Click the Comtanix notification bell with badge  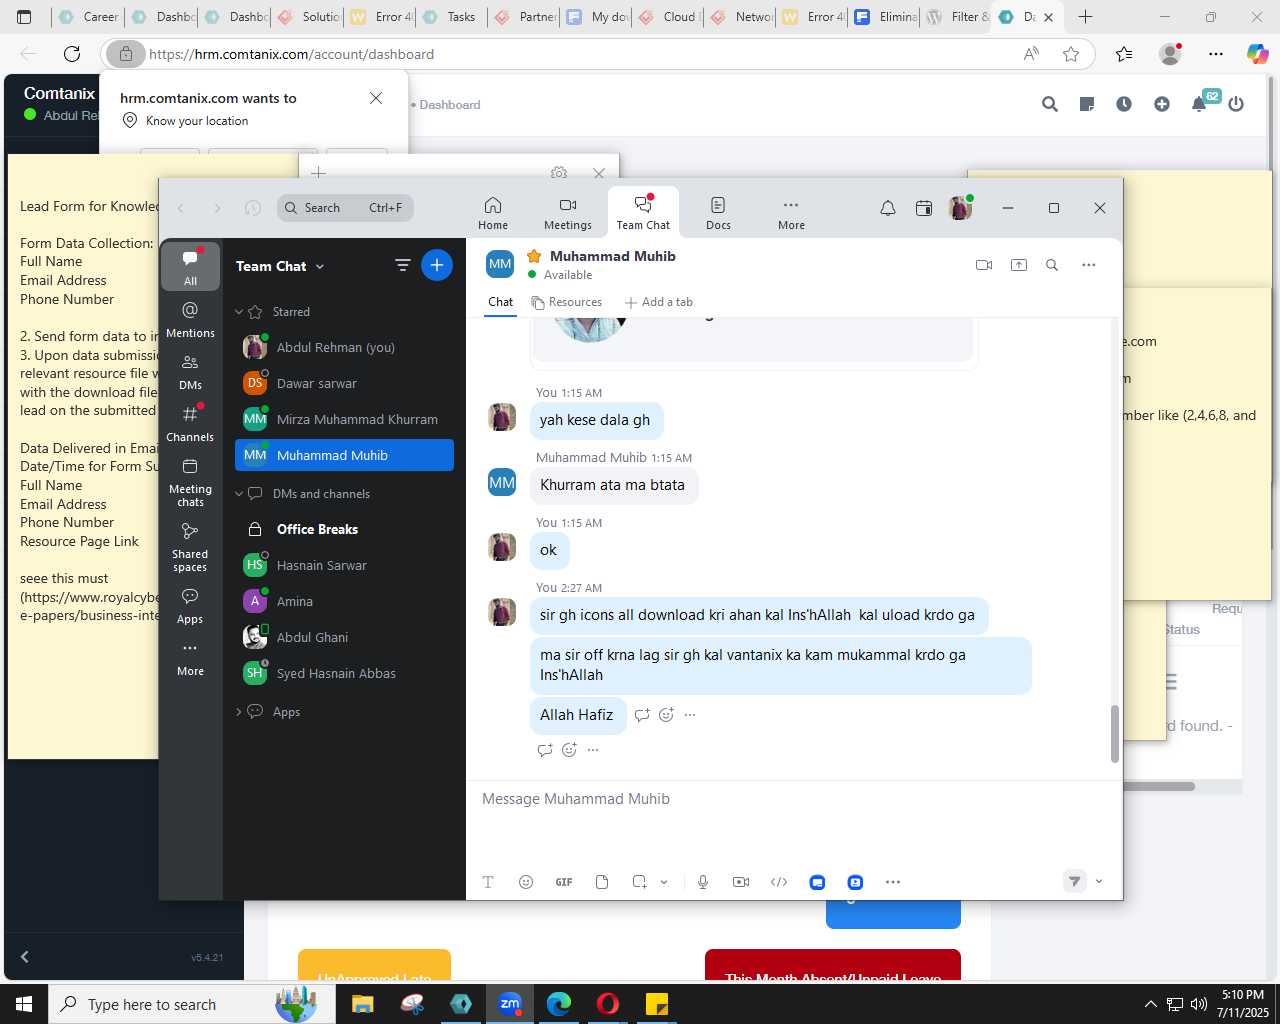[1201, 102]
